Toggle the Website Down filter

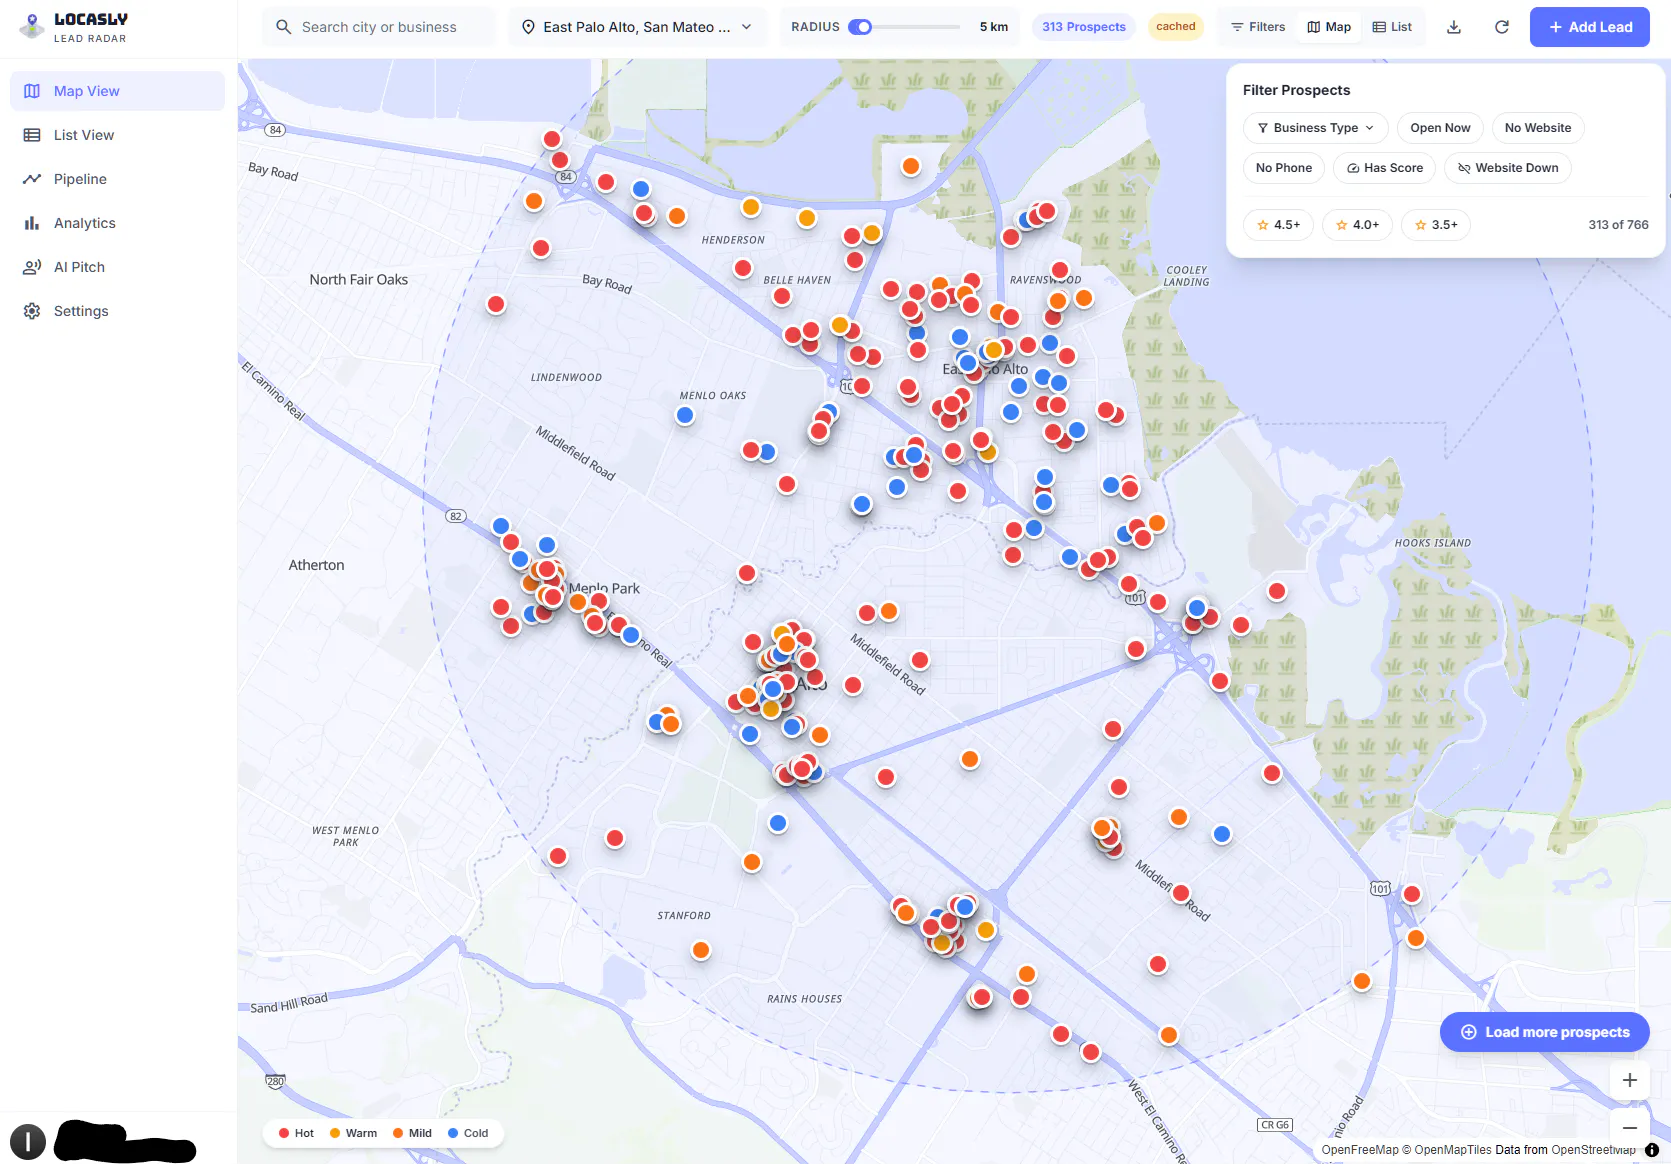(1508, 168)
